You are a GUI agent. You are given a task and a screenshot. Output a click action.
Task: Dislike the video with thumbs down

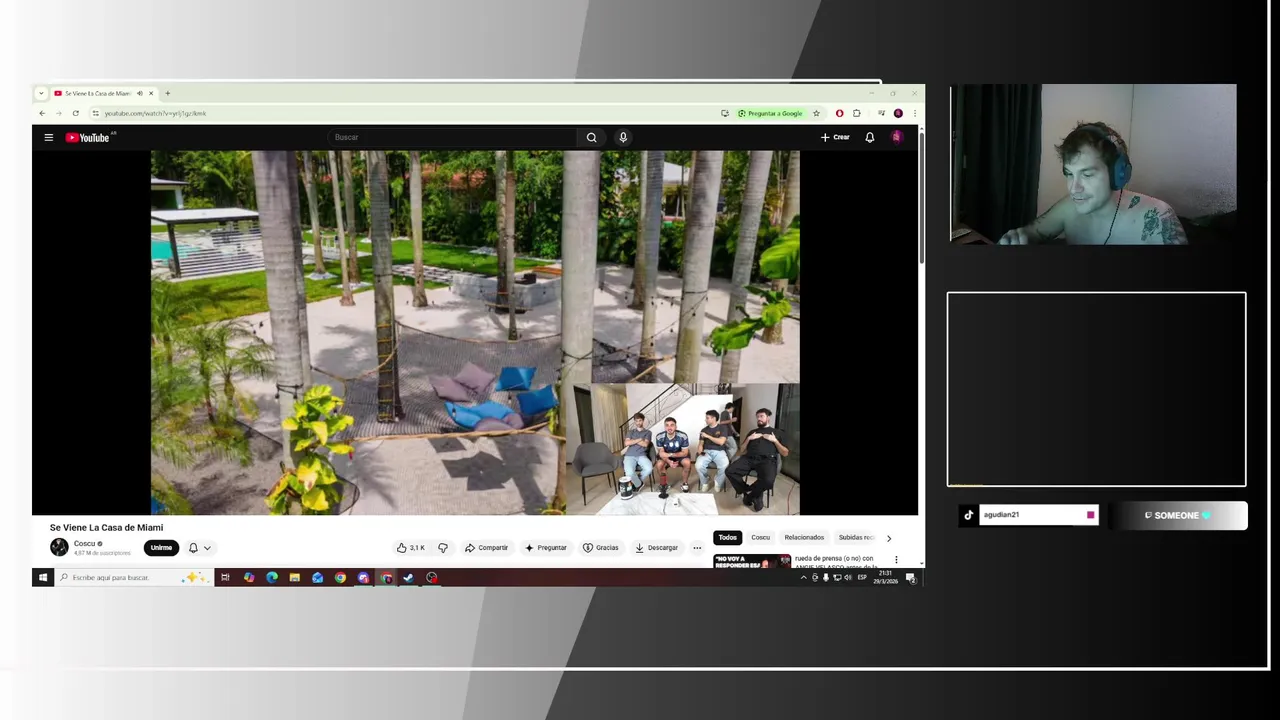point(443,547)
